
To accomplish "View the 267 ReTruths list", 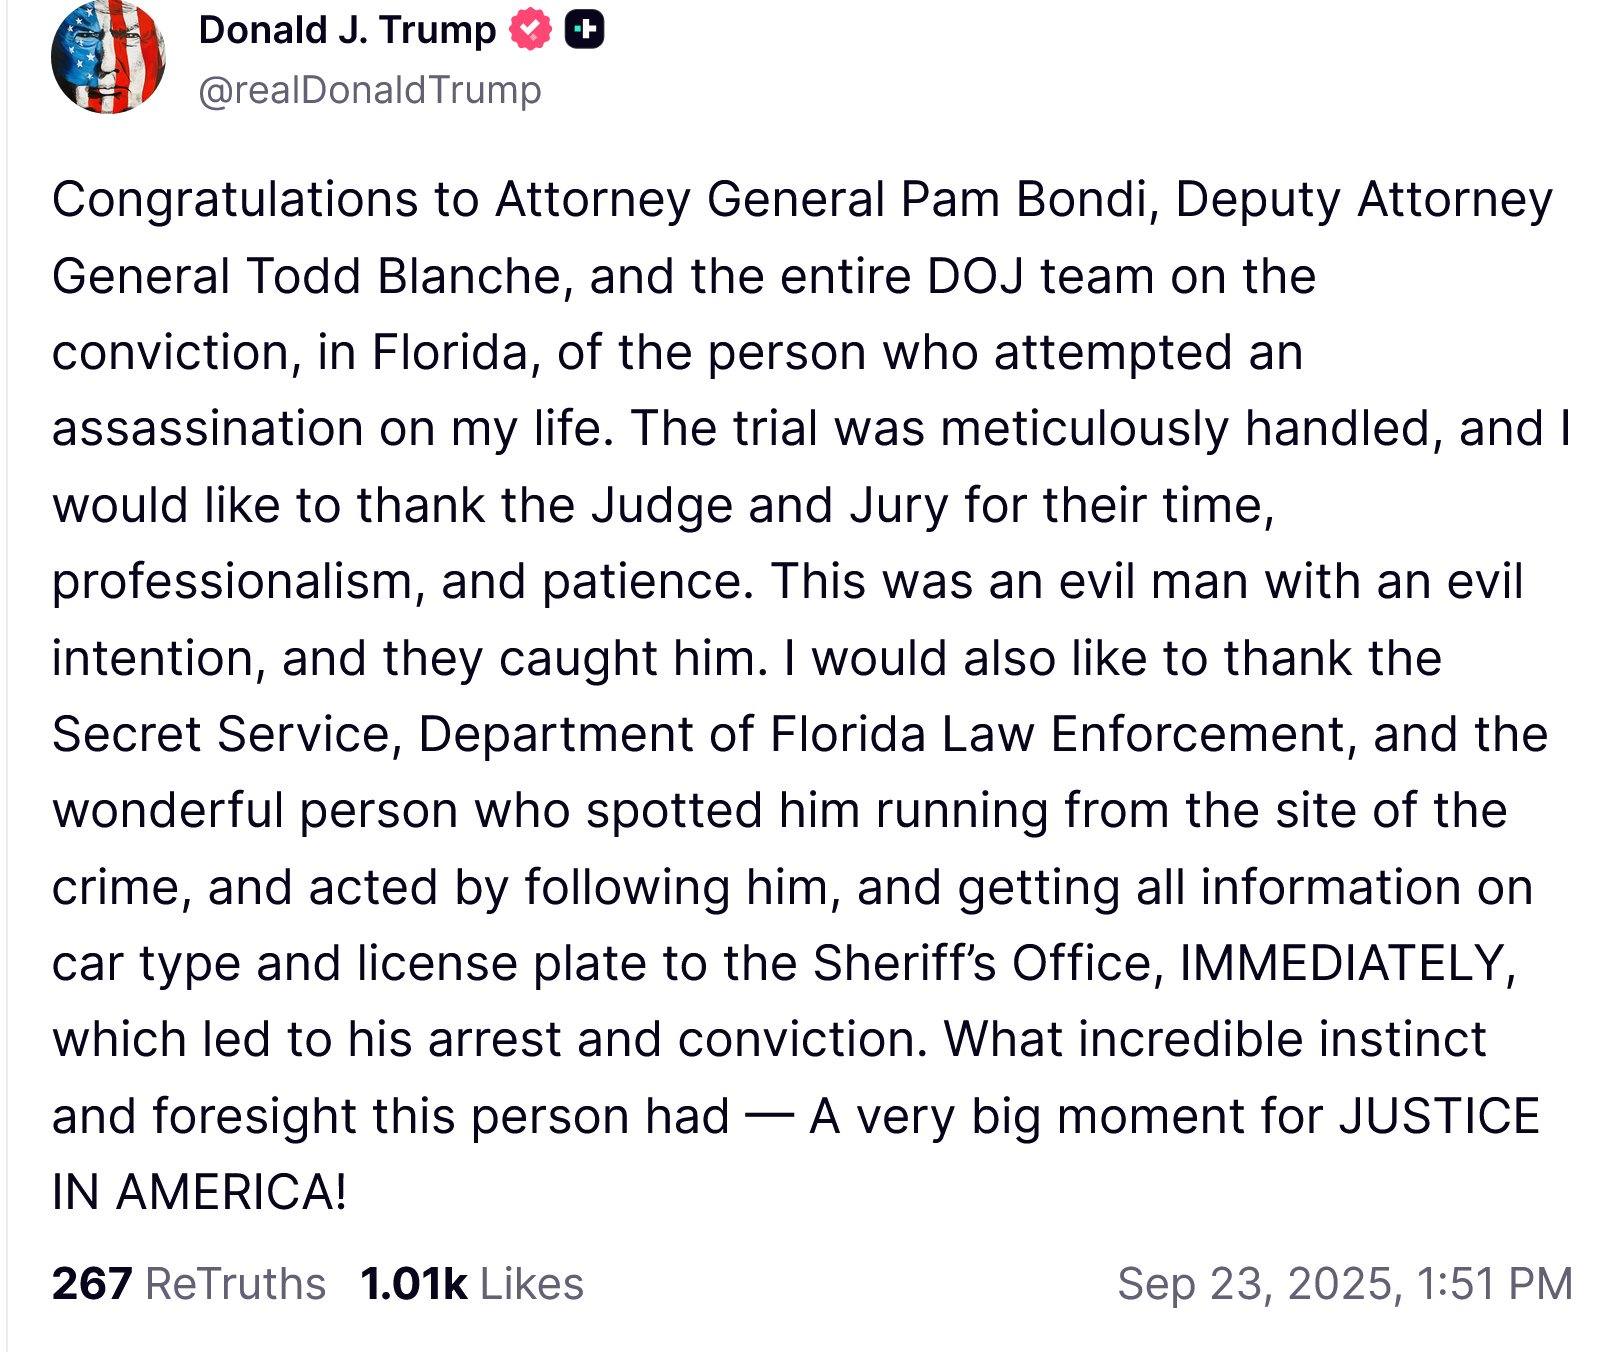I will [x=189, y=1283].
